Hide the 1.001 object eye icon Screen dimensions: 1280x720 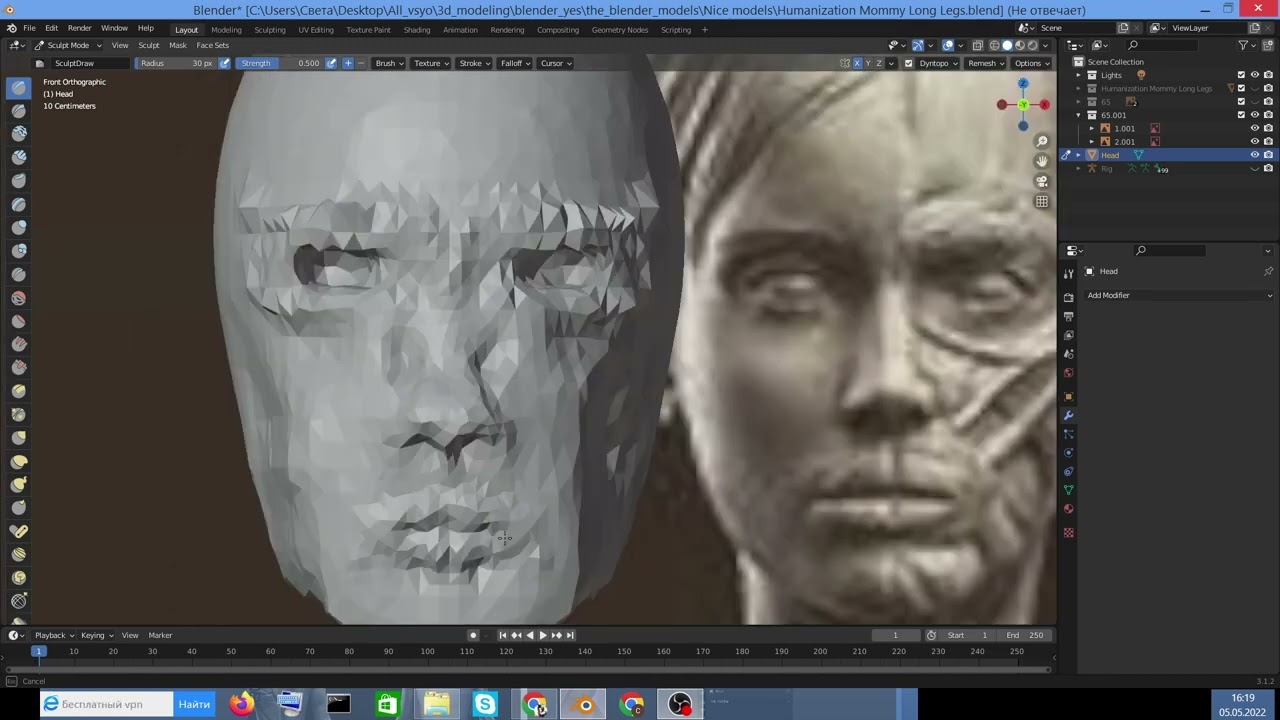click(x=1255, y=128)
